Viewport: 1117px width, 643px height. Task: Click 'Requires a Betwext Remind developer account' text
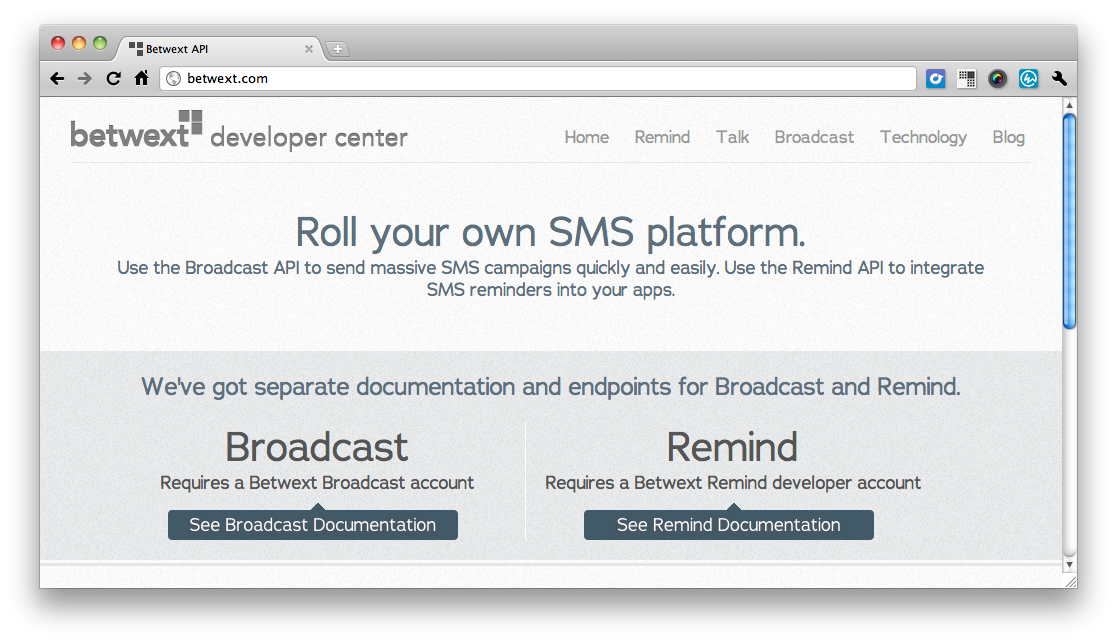click(732, 483)
